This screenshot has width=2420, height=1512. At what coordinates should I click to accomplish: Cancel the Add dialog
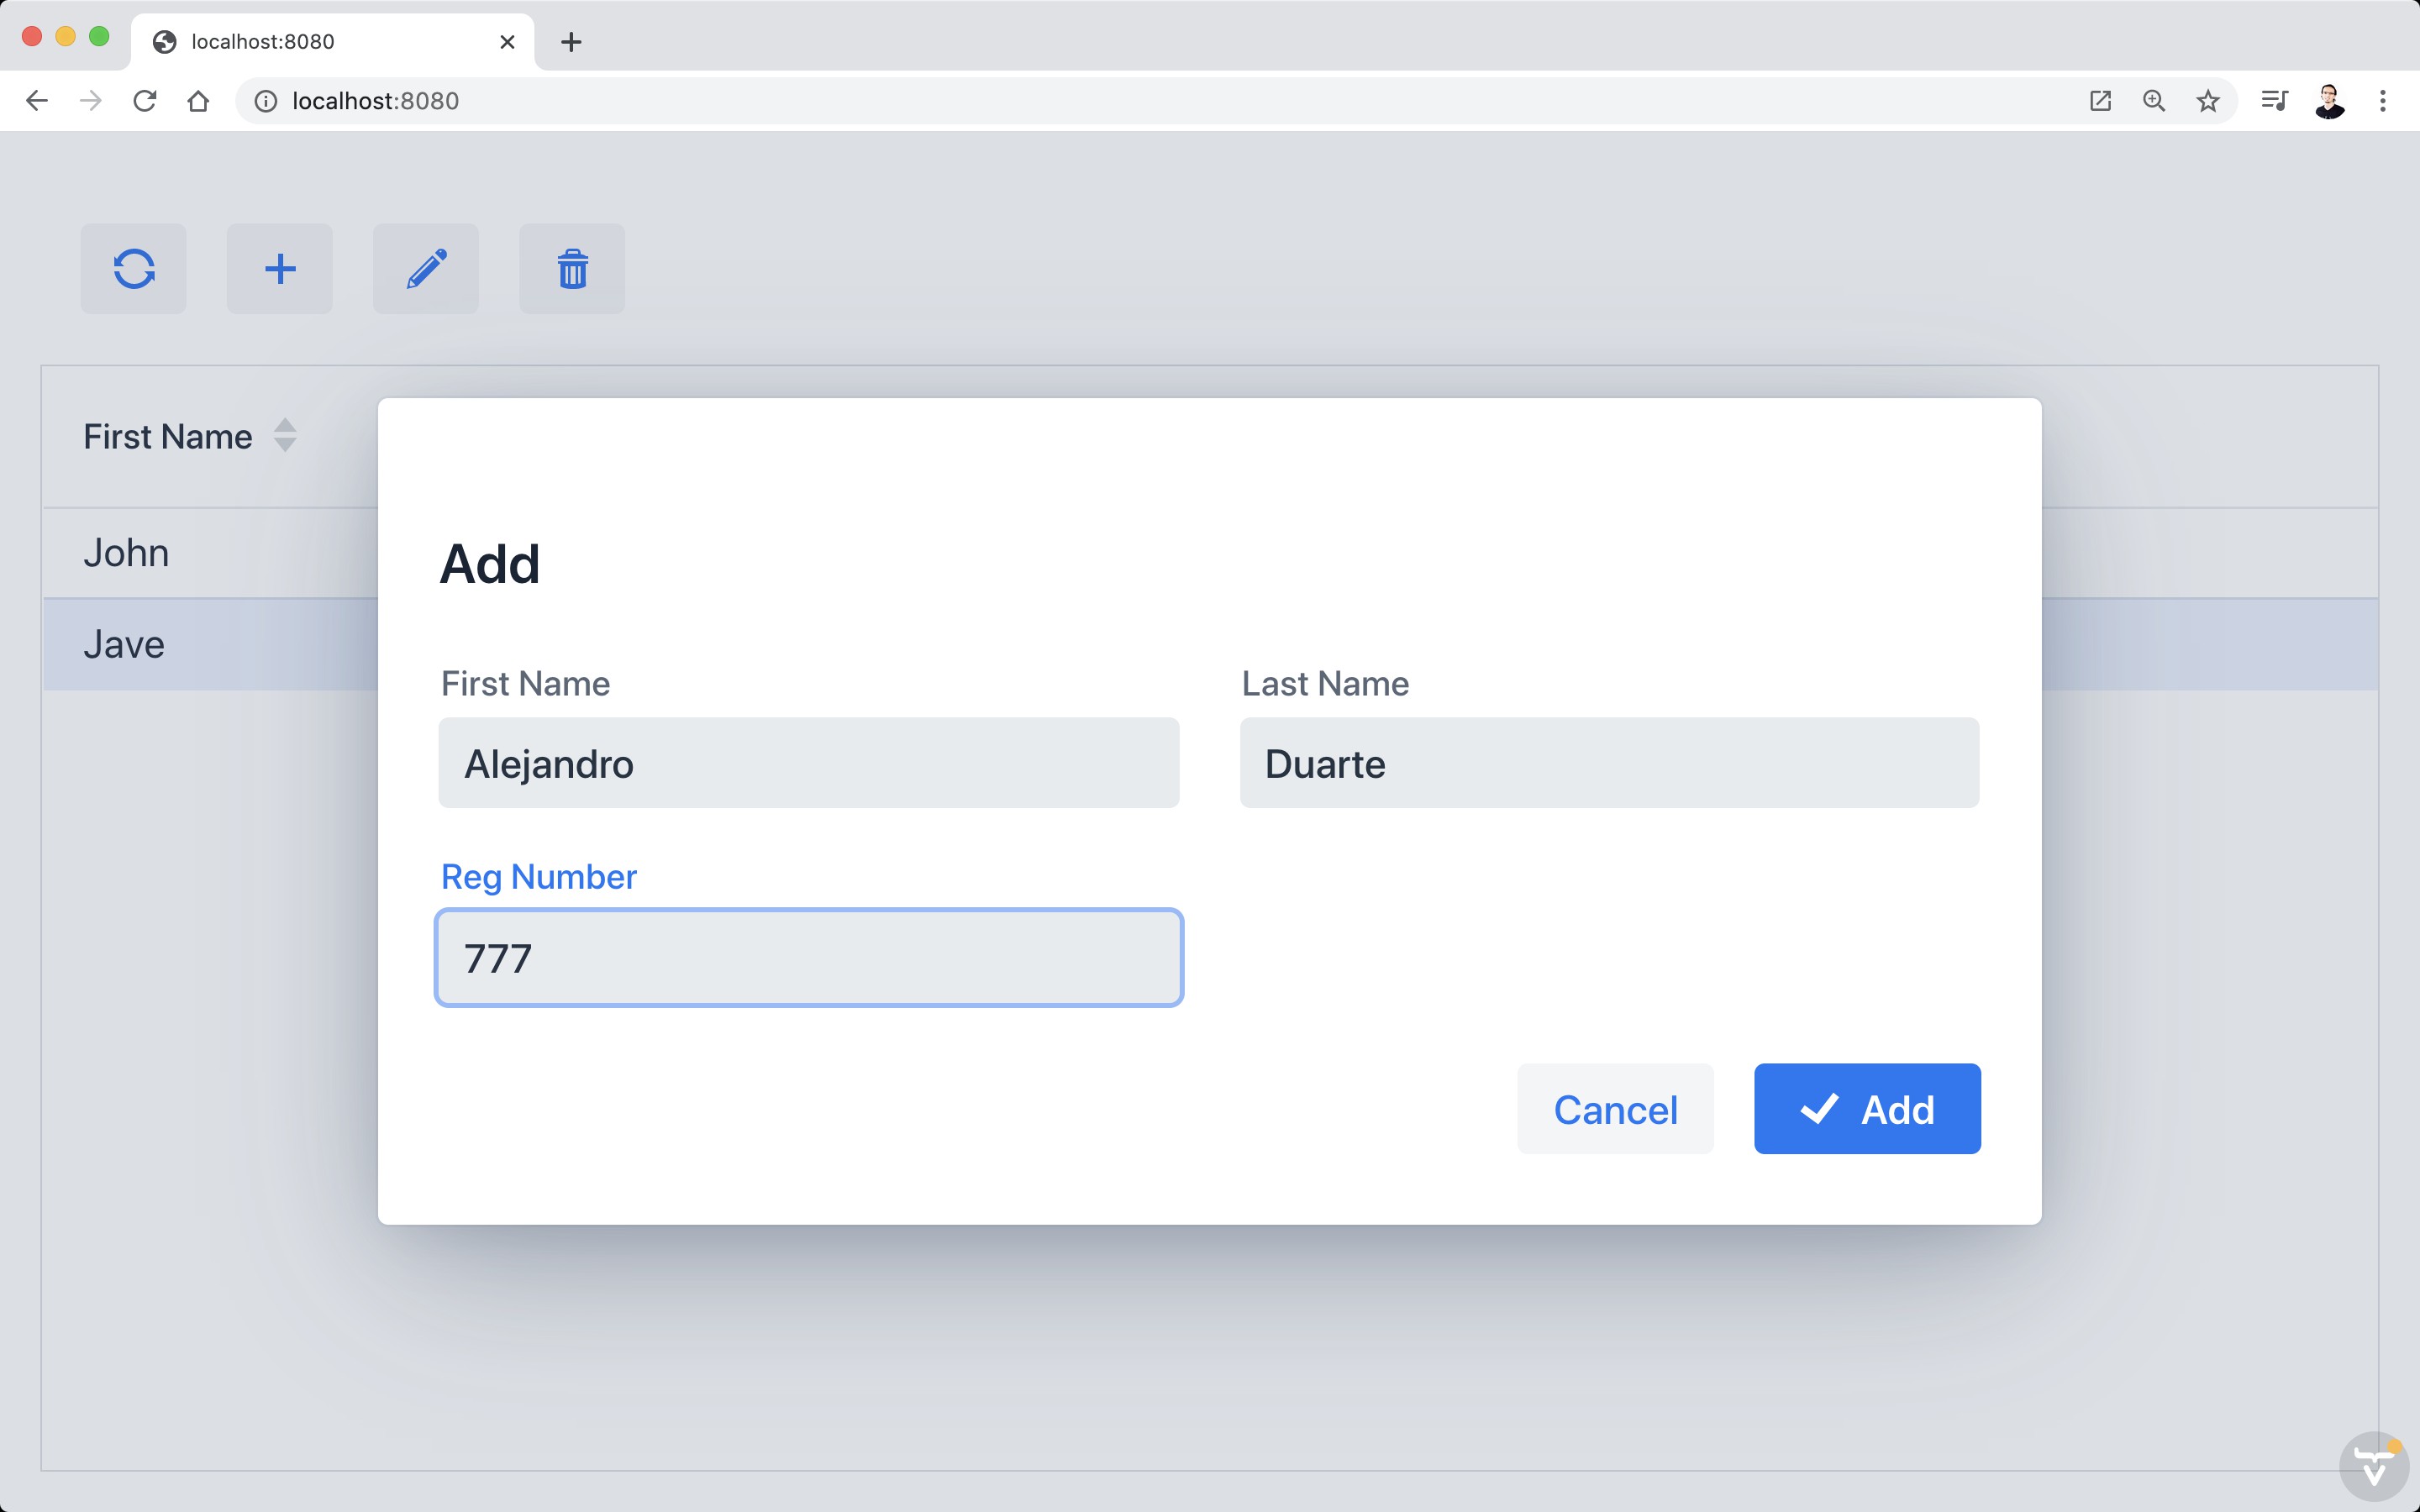pos(1614,1108)
